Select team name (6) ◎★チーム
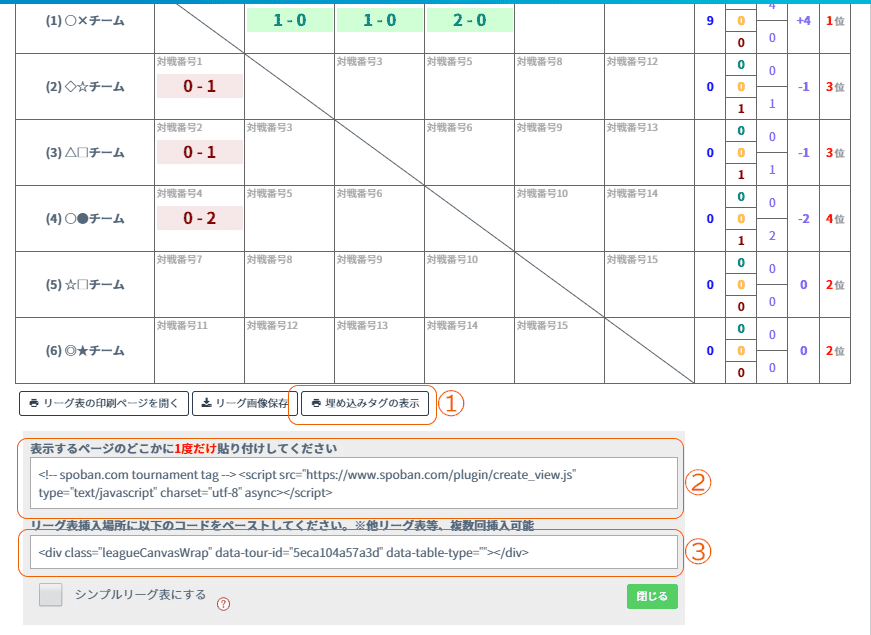 85,351
